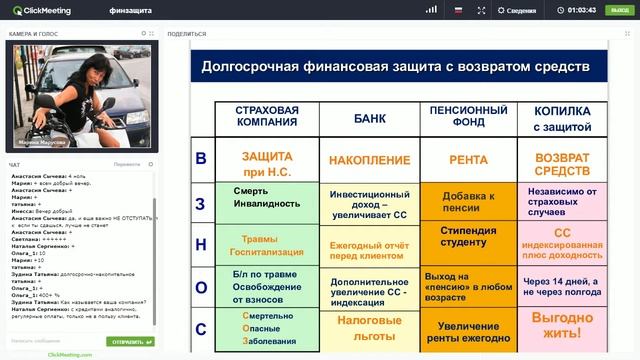
Task: Open the chat settings gear icon
Action: (x=151, y=164)
